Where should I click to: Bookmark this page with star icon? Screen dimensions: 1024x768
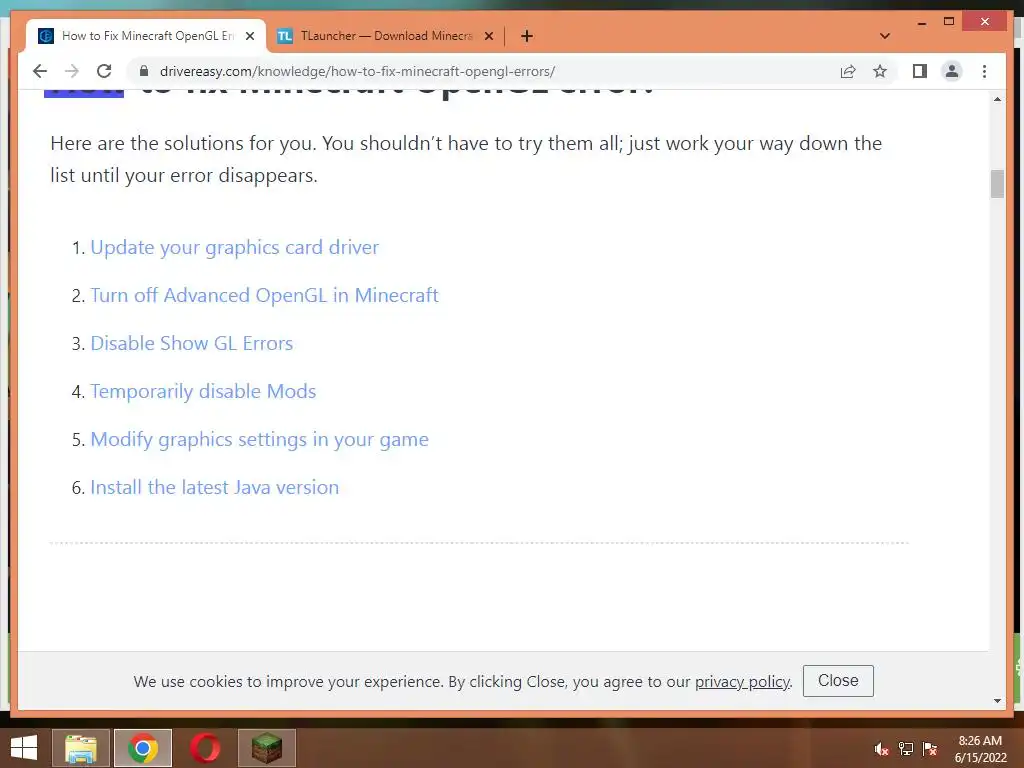[x=880, y=71]
